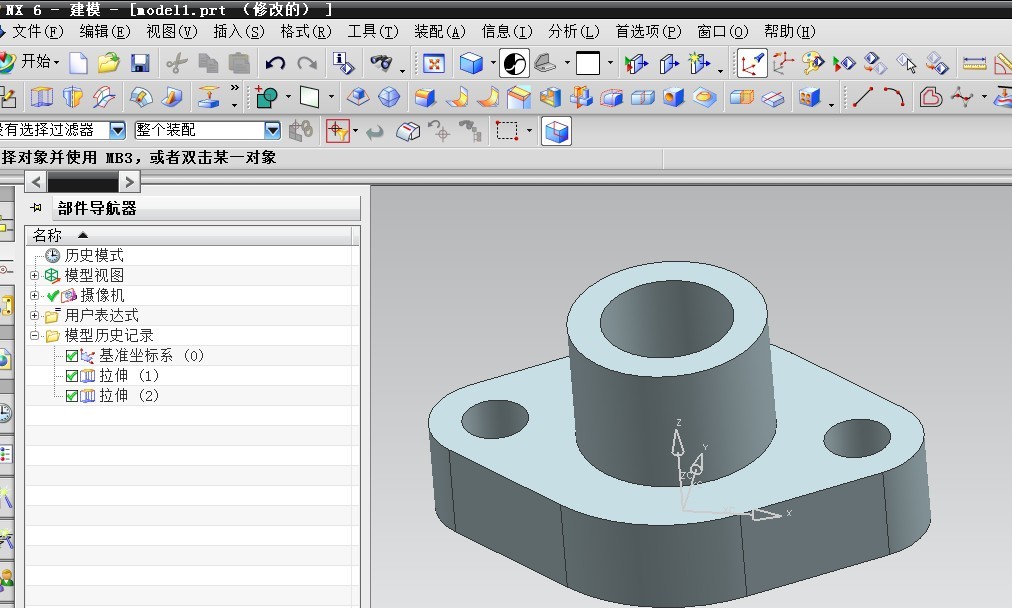Screen dimensions: 1012x608
Task: Click the Sweep along guide icon
Action: pyautogui.click(x=104, y=97)
